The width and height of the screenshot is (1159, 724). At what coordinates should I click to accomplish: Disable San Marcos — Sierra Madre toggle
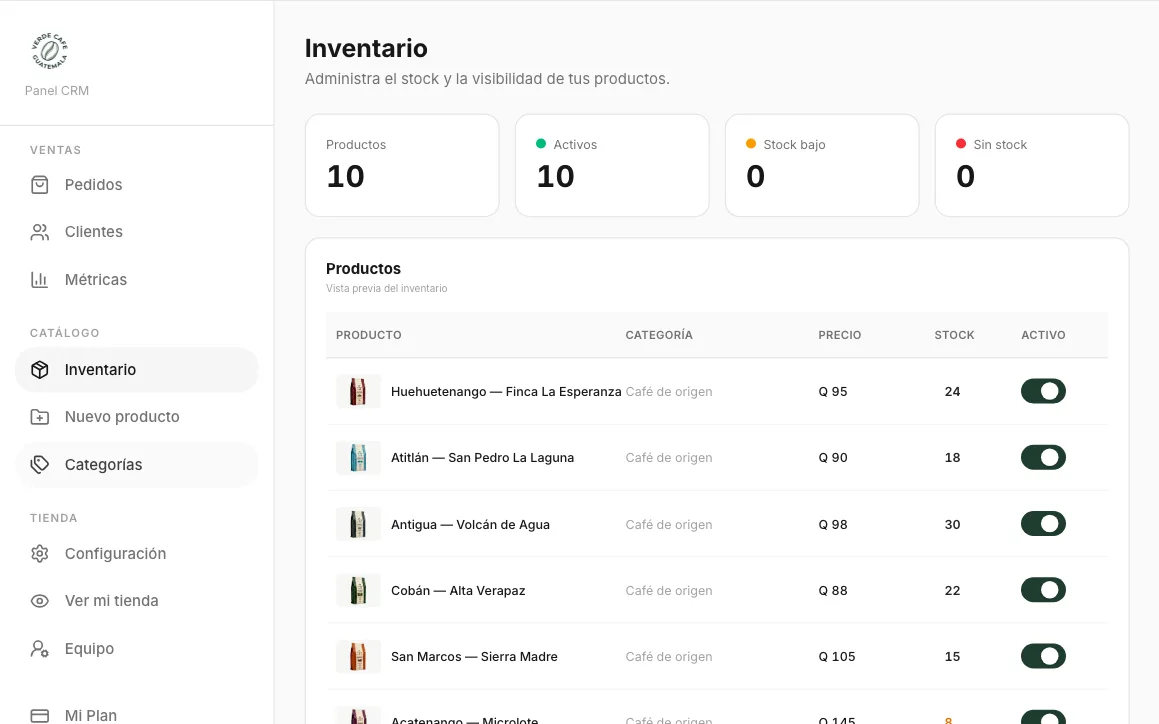tap(1043, 656)
